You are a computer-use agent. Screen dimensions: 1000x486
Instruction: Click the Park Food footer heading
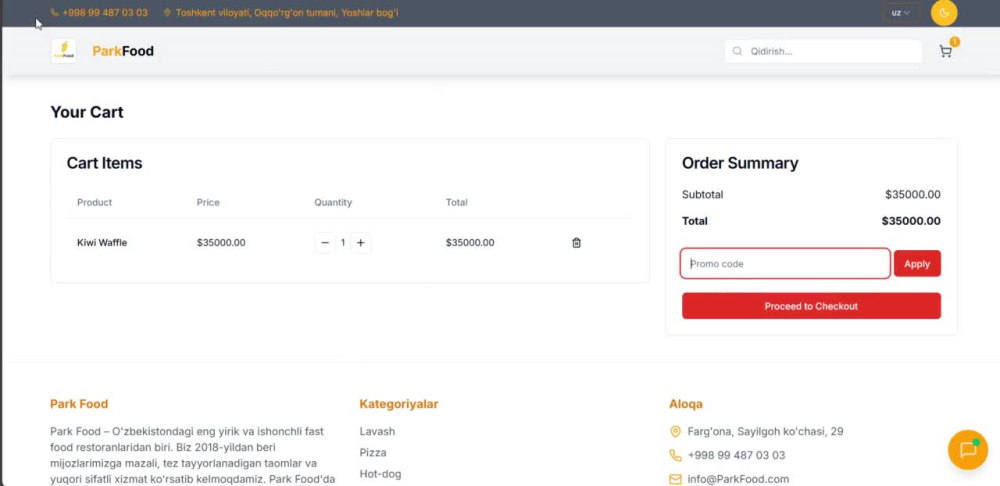point(79,404)
